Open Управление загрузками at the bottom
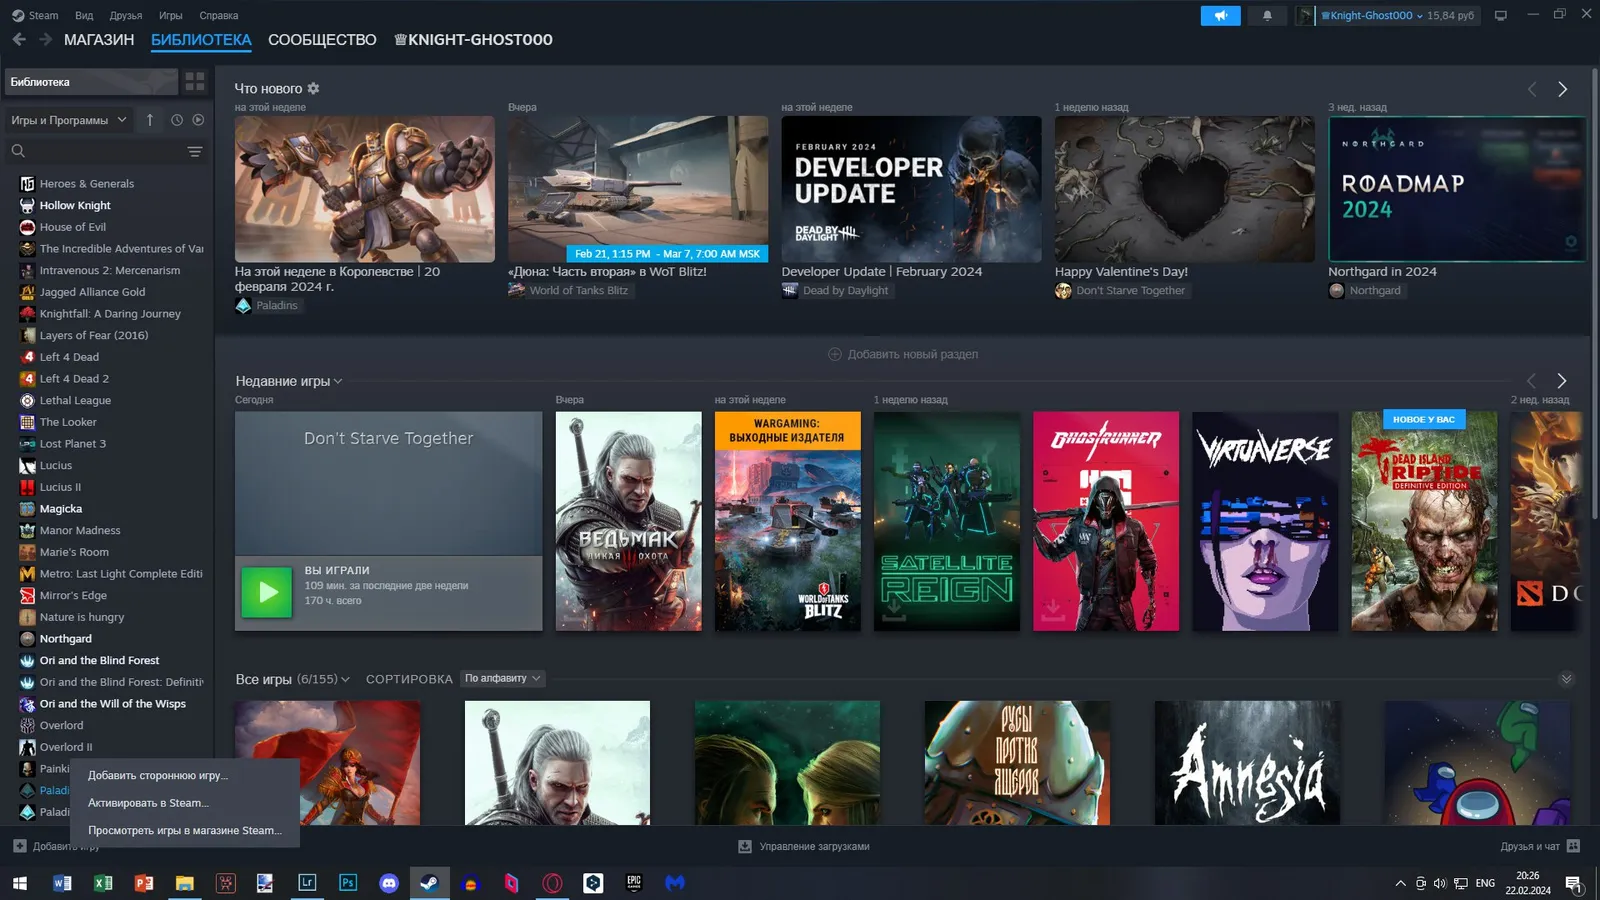 click(804, 847)
